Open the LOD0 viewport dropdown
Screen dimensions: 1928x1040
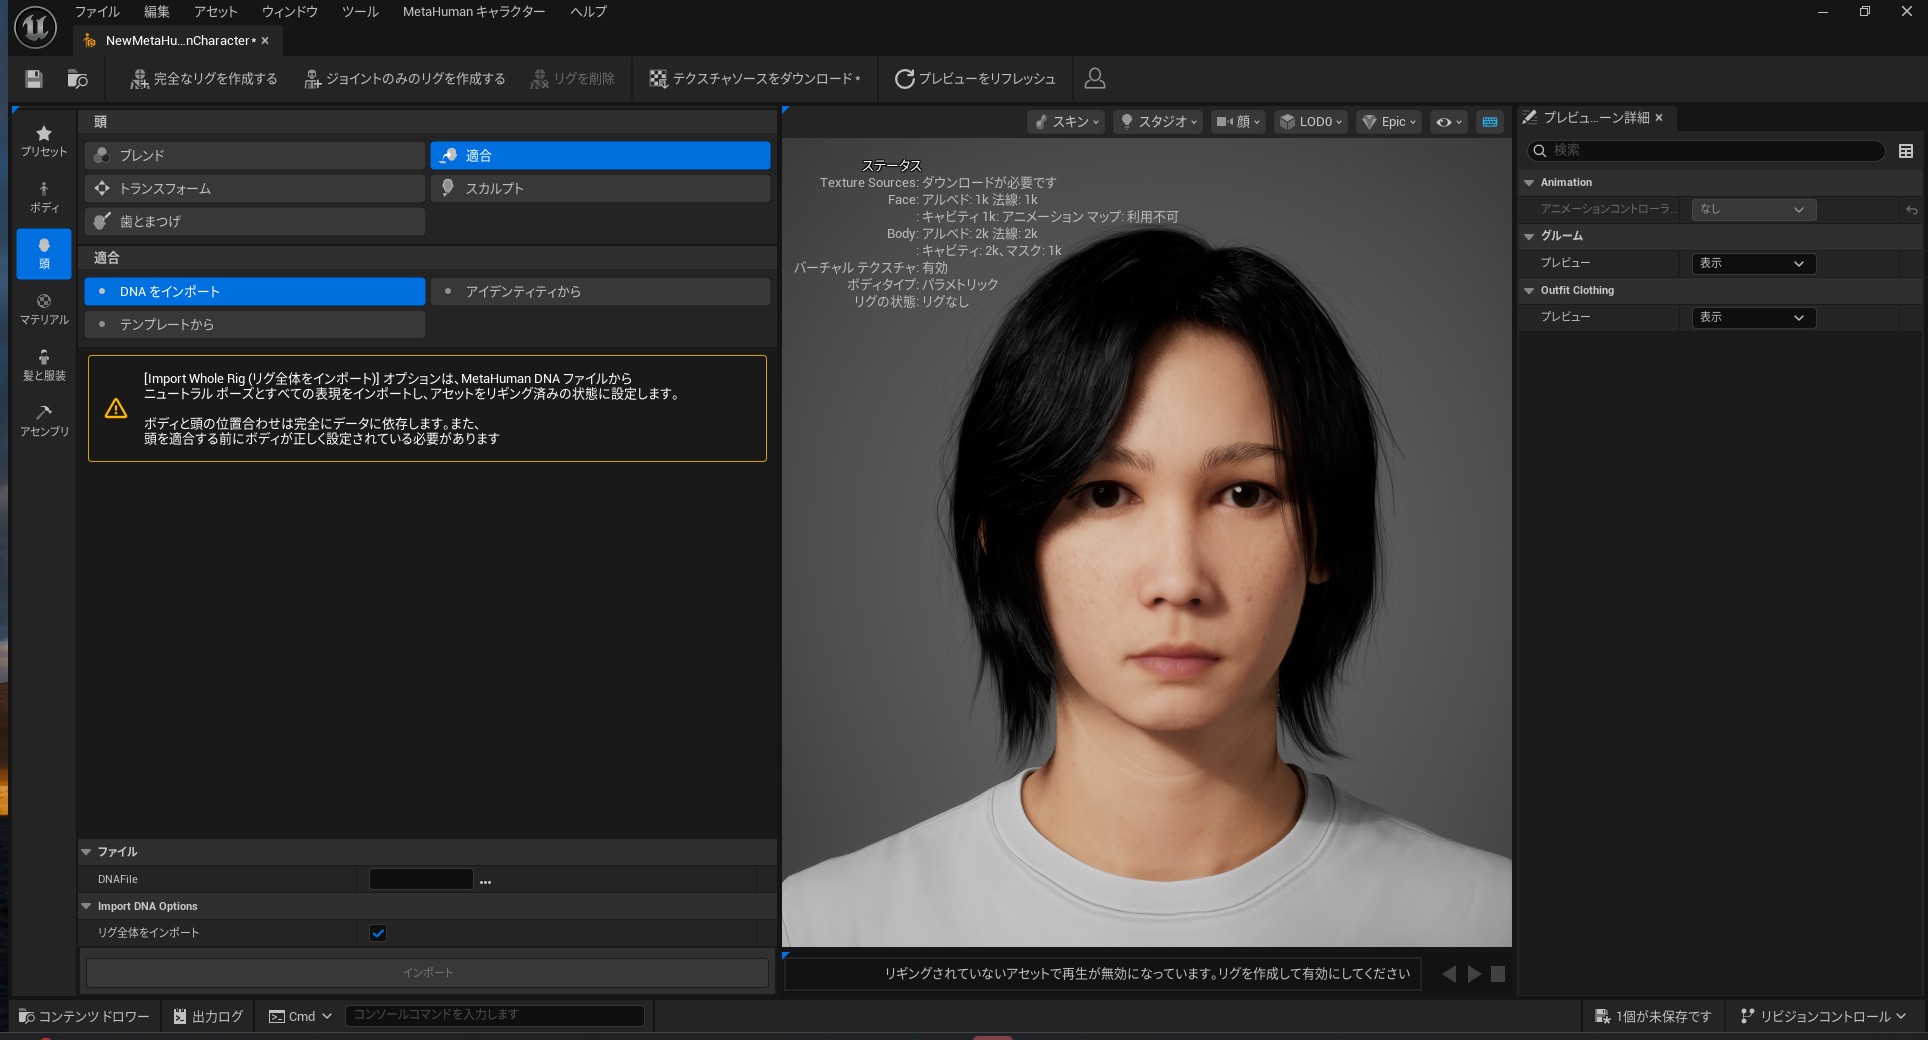click(1312, 122)
